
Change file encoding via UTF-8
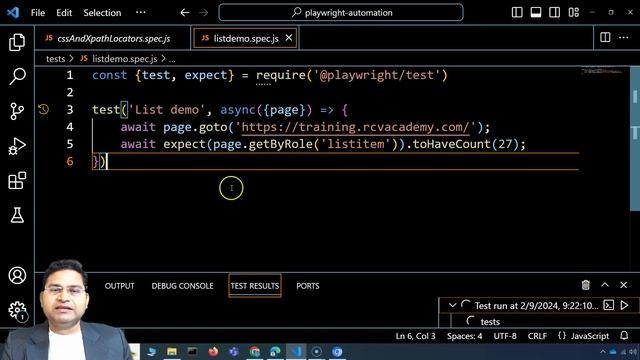[x=505, y=336]
